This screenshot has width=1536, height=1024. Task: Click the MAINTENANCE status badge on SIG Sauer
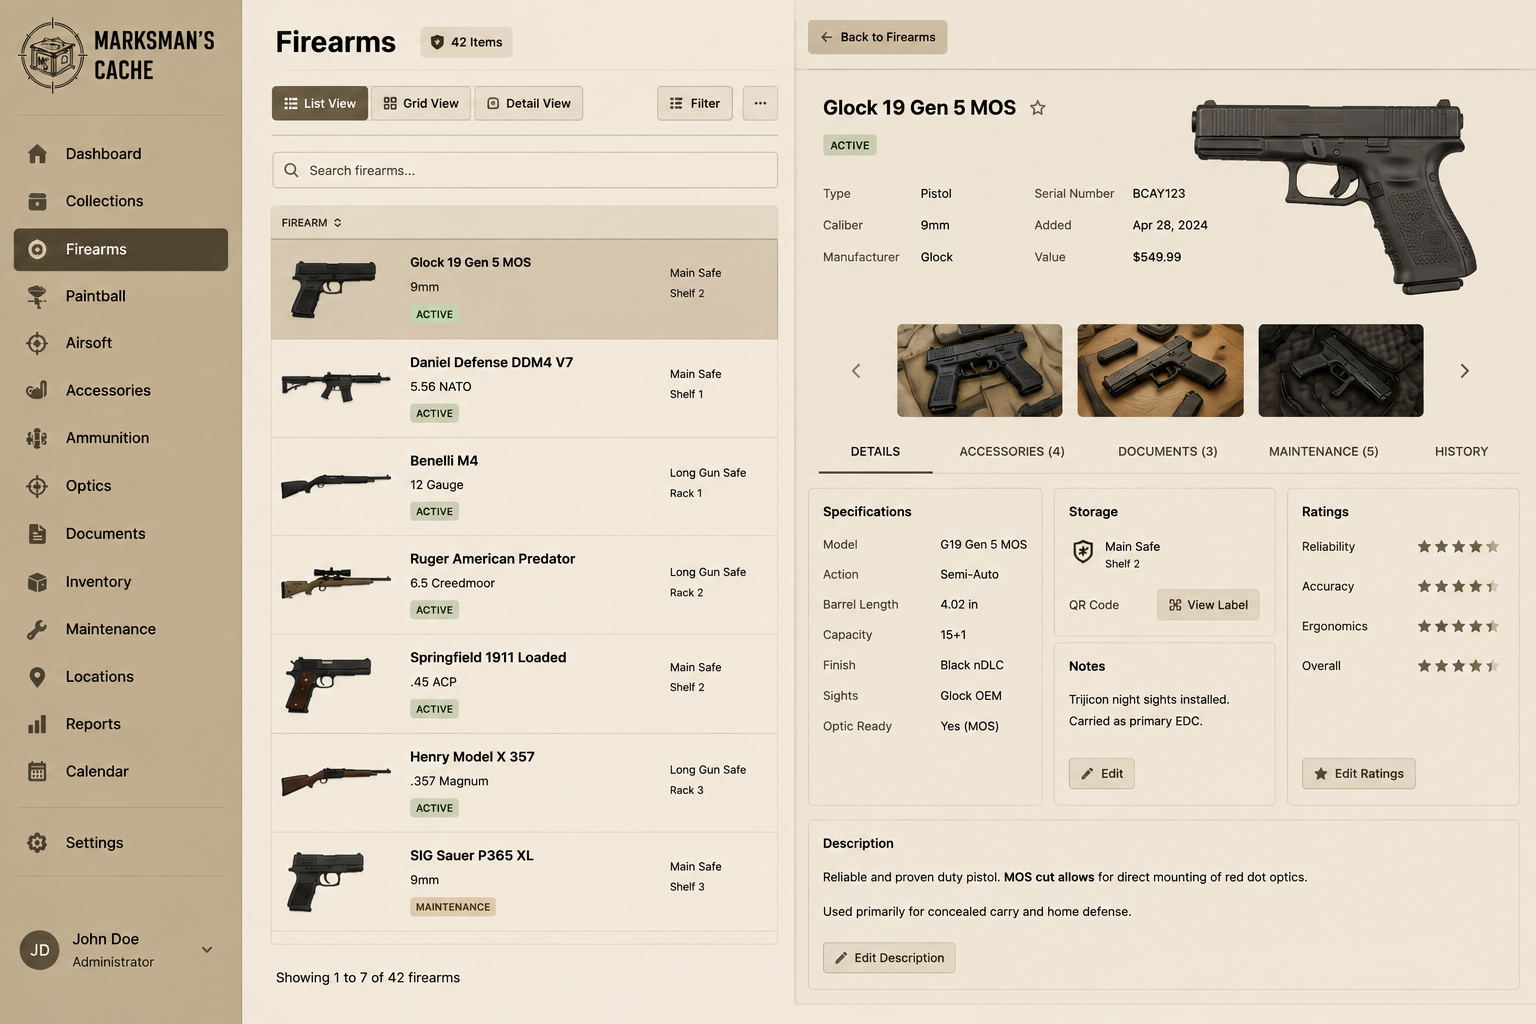coord(453,907)
